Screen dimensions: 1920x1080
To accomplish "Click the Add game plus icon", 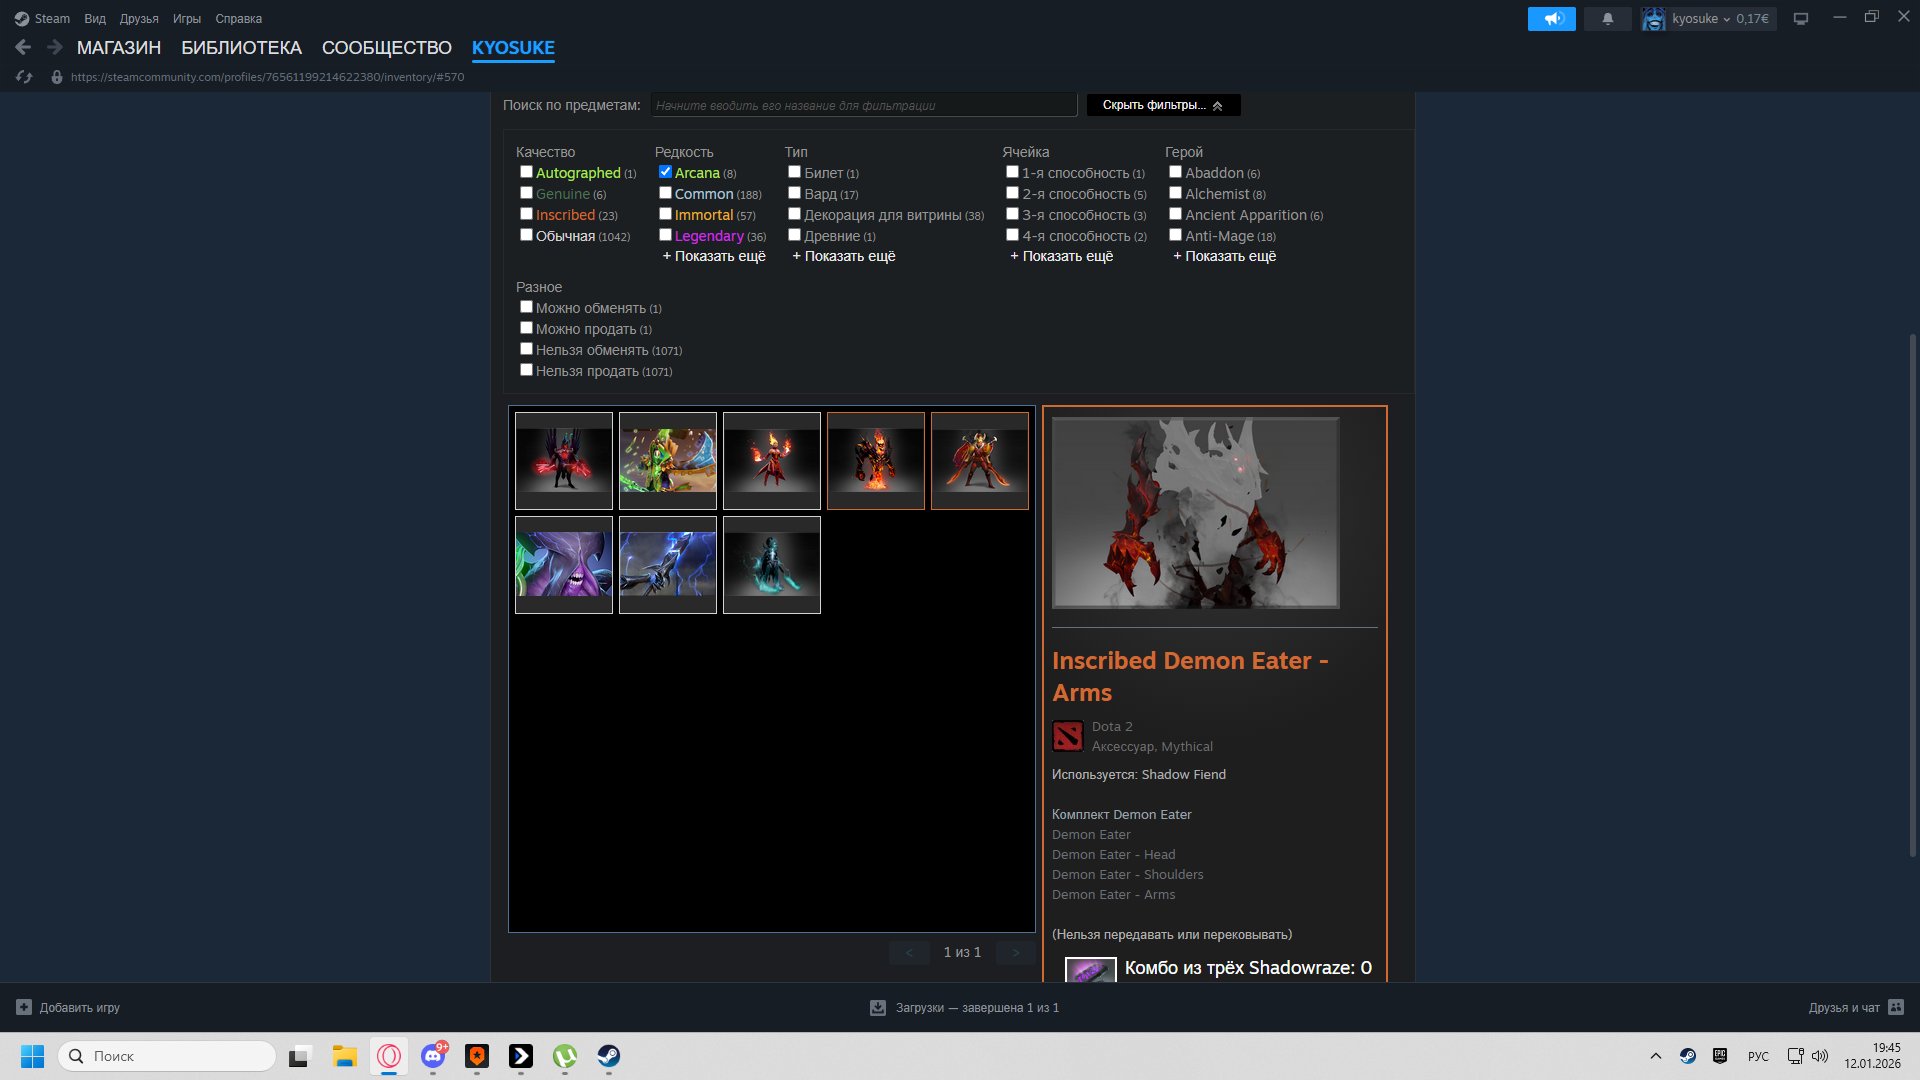I will pos(24,1007).
